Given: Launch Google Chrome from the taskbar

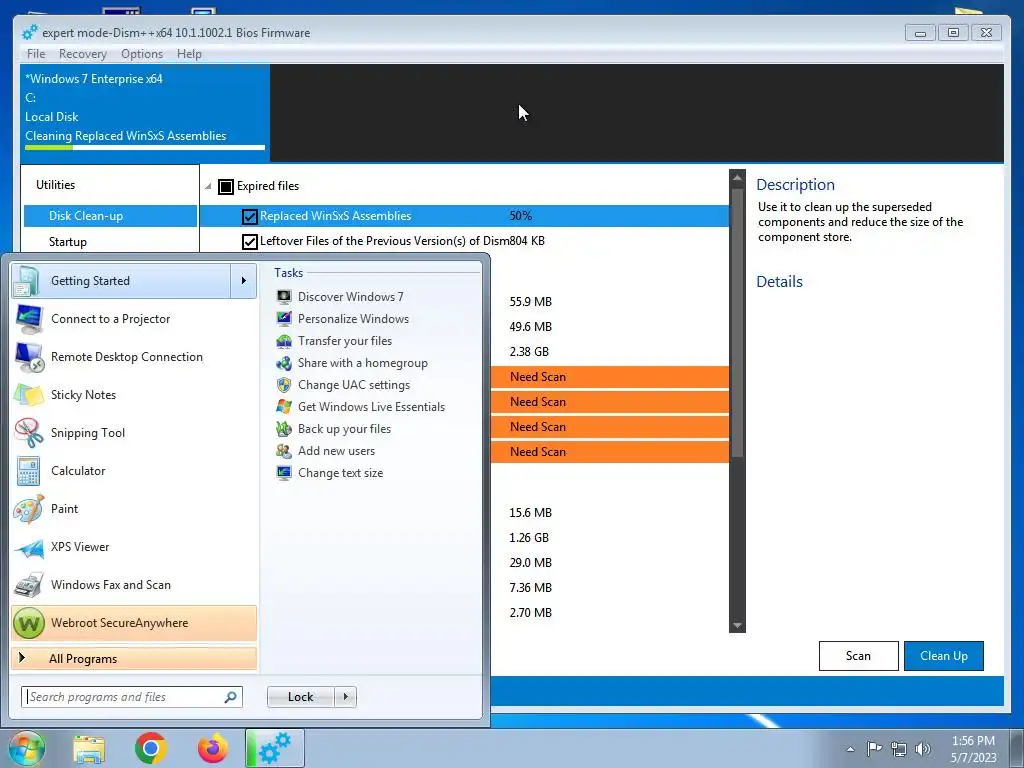Looking at the screenshot, I should [150, 748].
